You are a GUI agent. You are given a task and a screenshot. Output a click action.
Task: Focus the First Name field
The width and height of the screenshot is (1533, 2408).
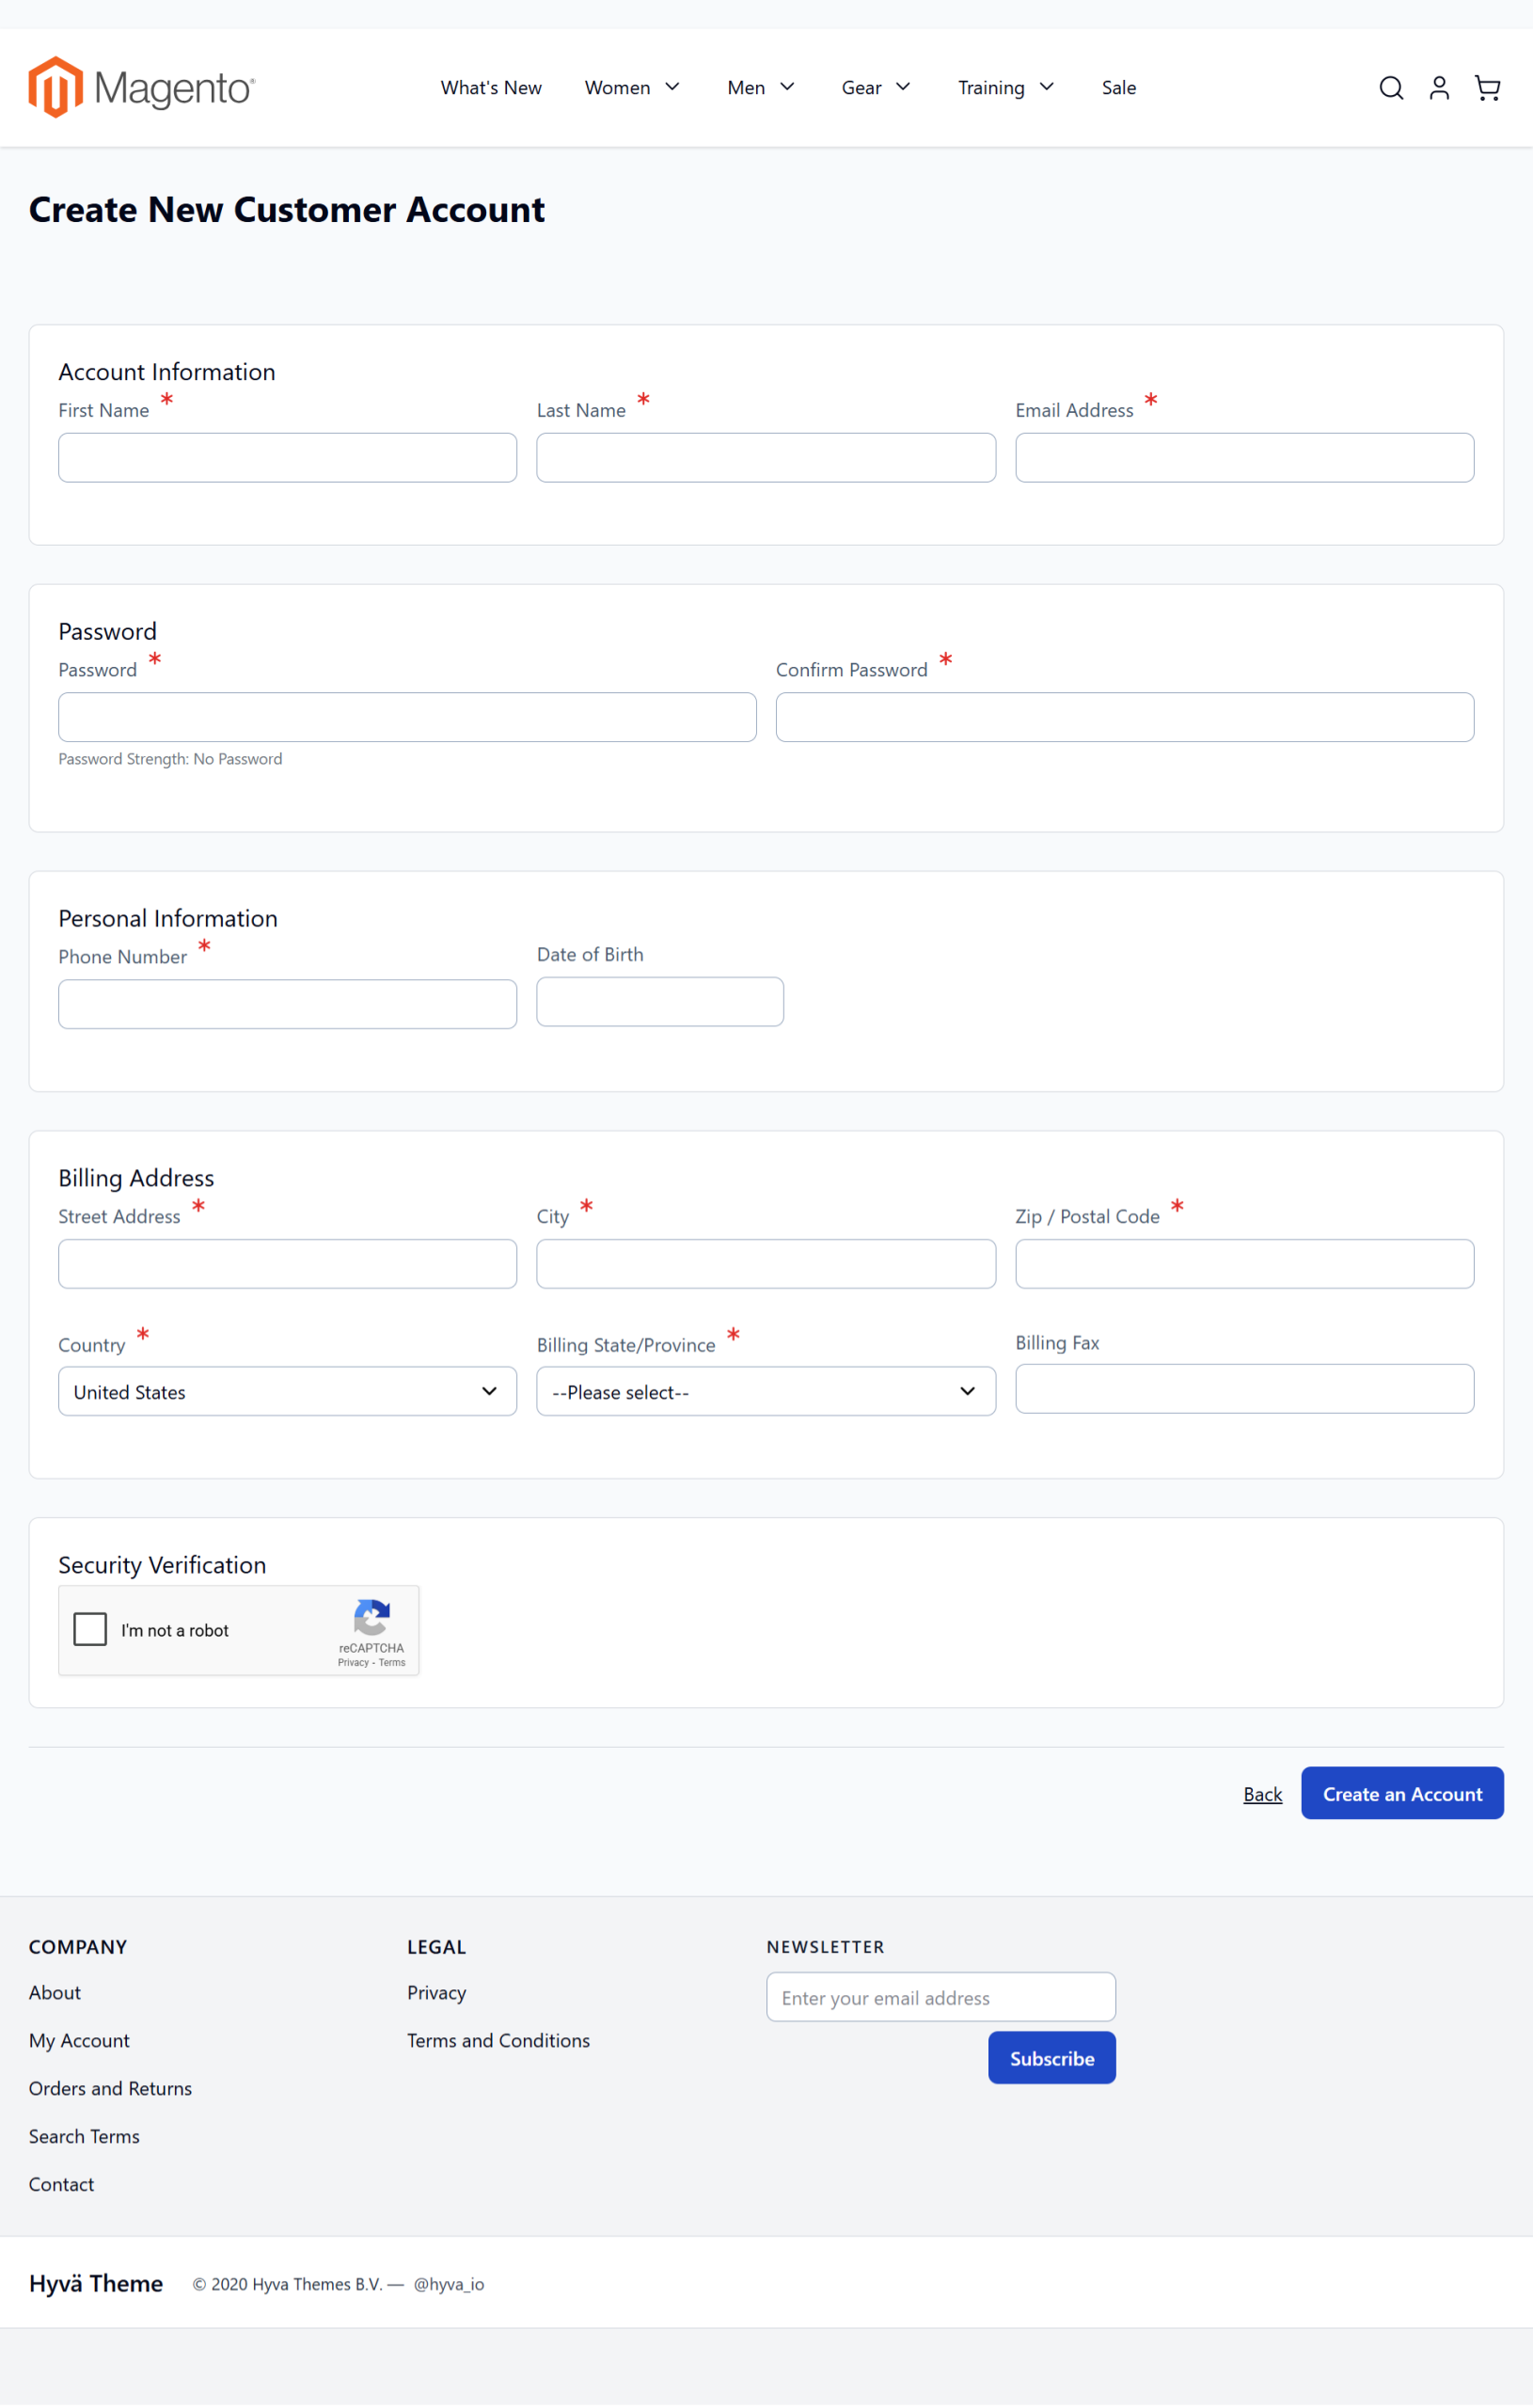point(287,458)
